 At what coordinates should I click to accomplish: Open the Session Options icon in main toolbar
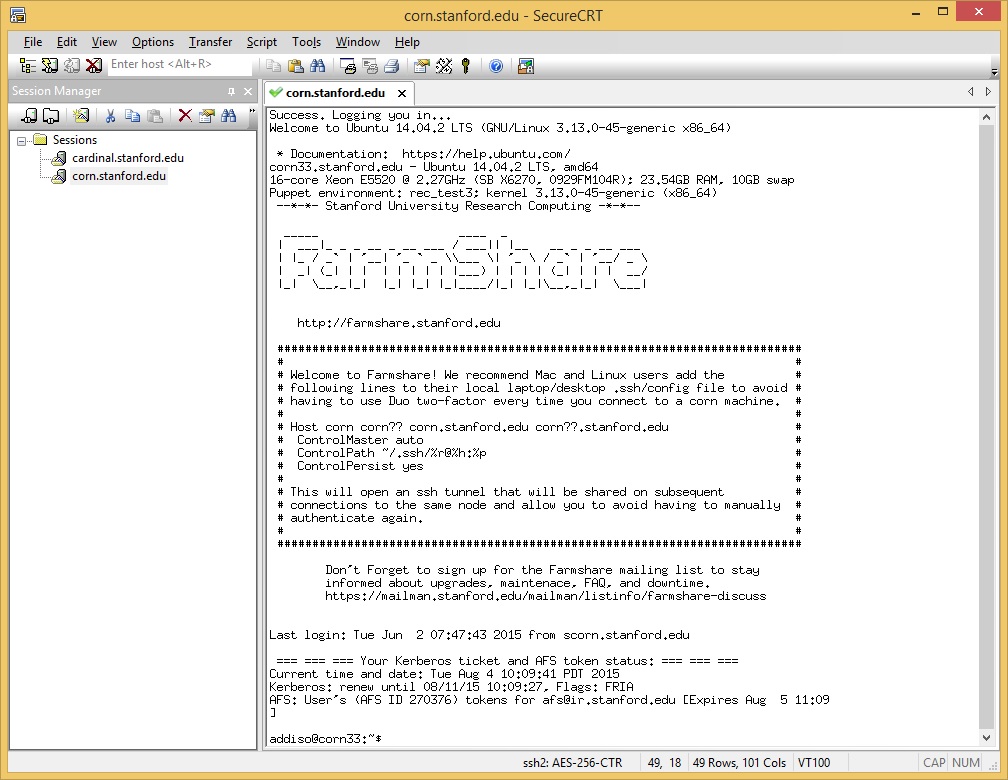[421, 66]
